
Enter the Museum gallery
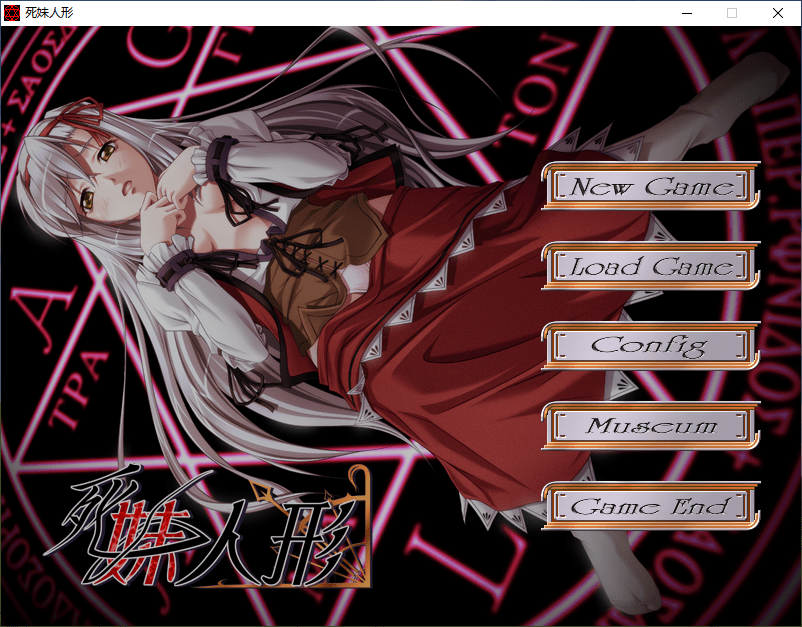[x=651, y=426]
